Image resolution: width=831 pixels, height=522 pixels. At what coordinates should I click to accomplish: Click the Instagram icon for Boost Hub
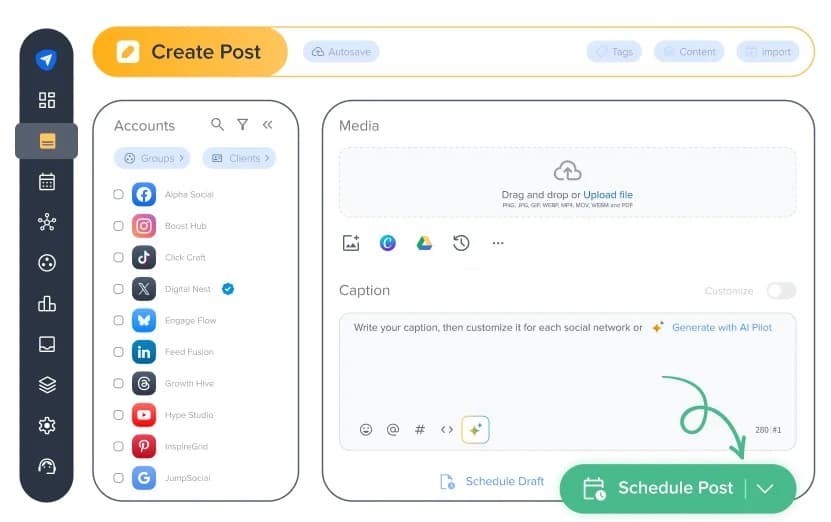144,226
